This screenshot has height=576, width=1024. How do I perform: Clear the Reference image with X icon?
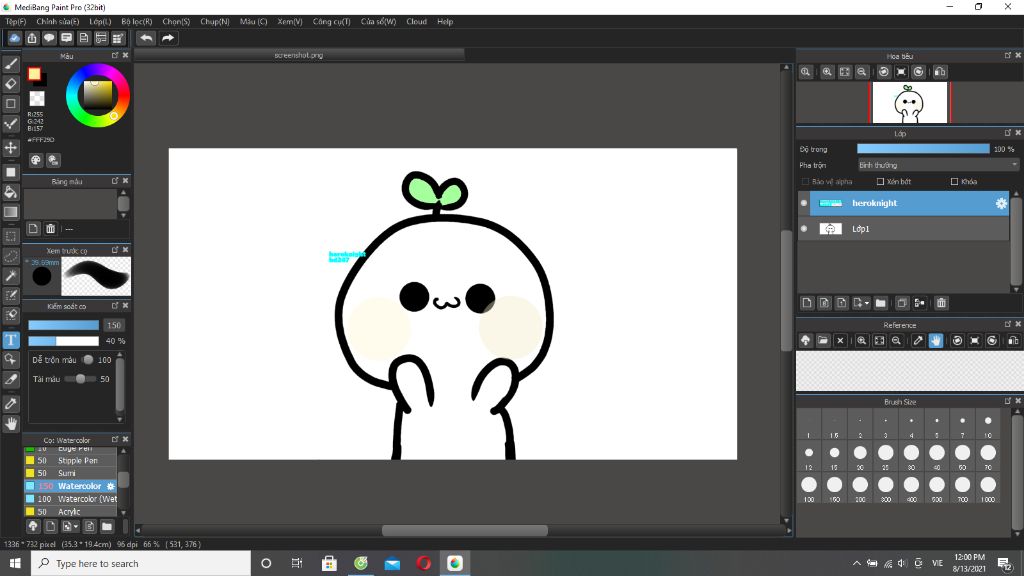840,340
